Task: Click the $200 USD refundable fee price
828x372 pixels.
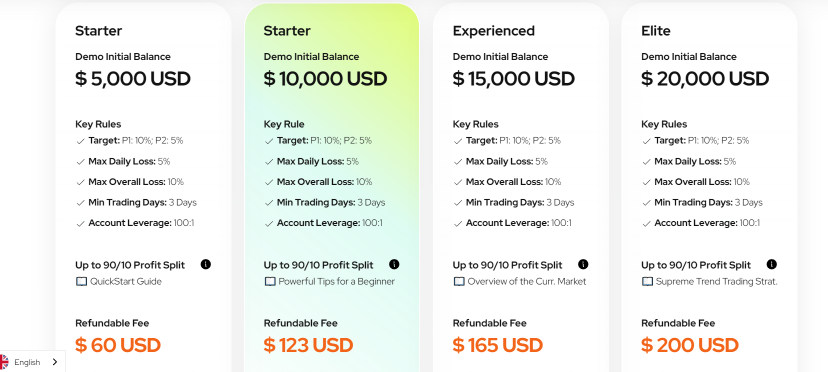Action: click(690, 346)
